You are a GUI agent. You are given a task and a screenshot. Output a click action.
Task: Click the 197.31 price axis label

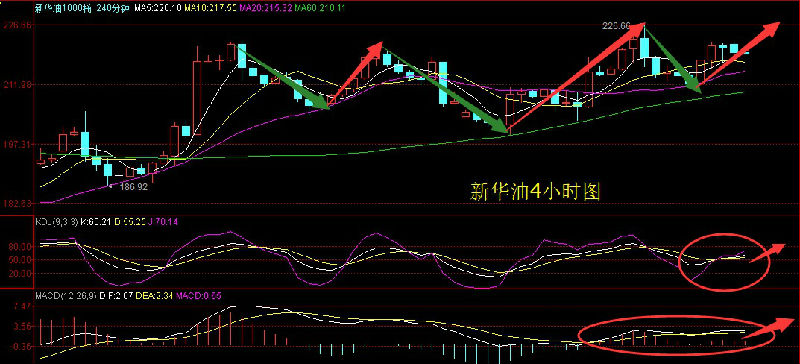click(17, 145)
